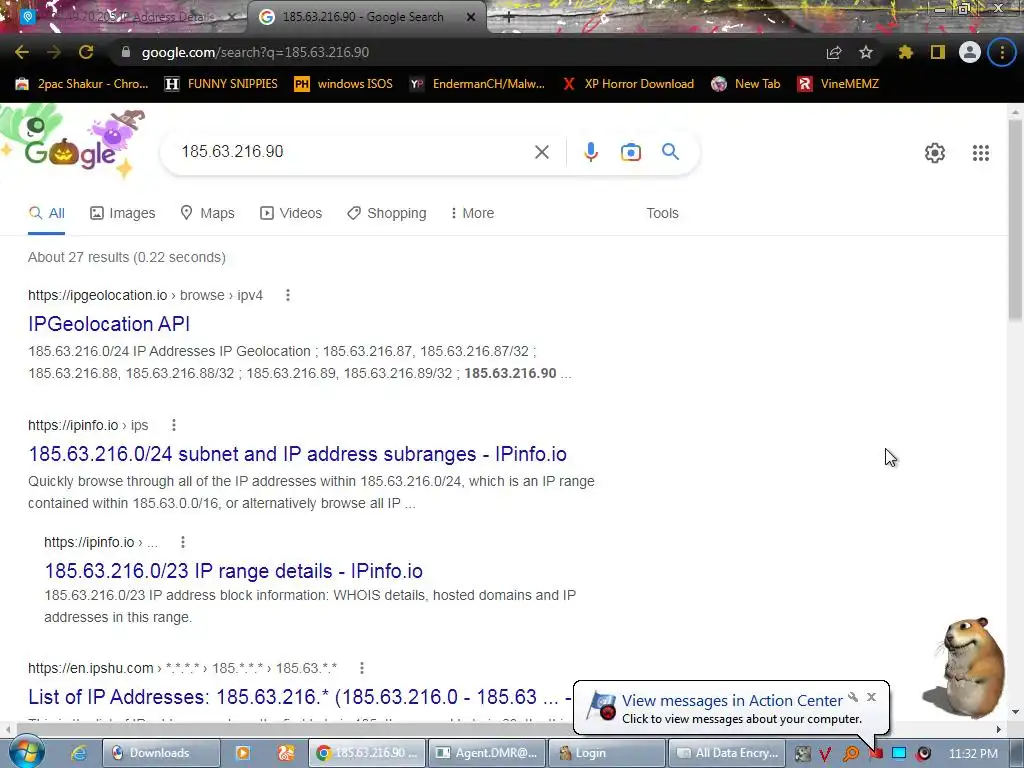This screenshot has height=768, width=1024.
Task: Open the search Tools options
Action: 662,213
